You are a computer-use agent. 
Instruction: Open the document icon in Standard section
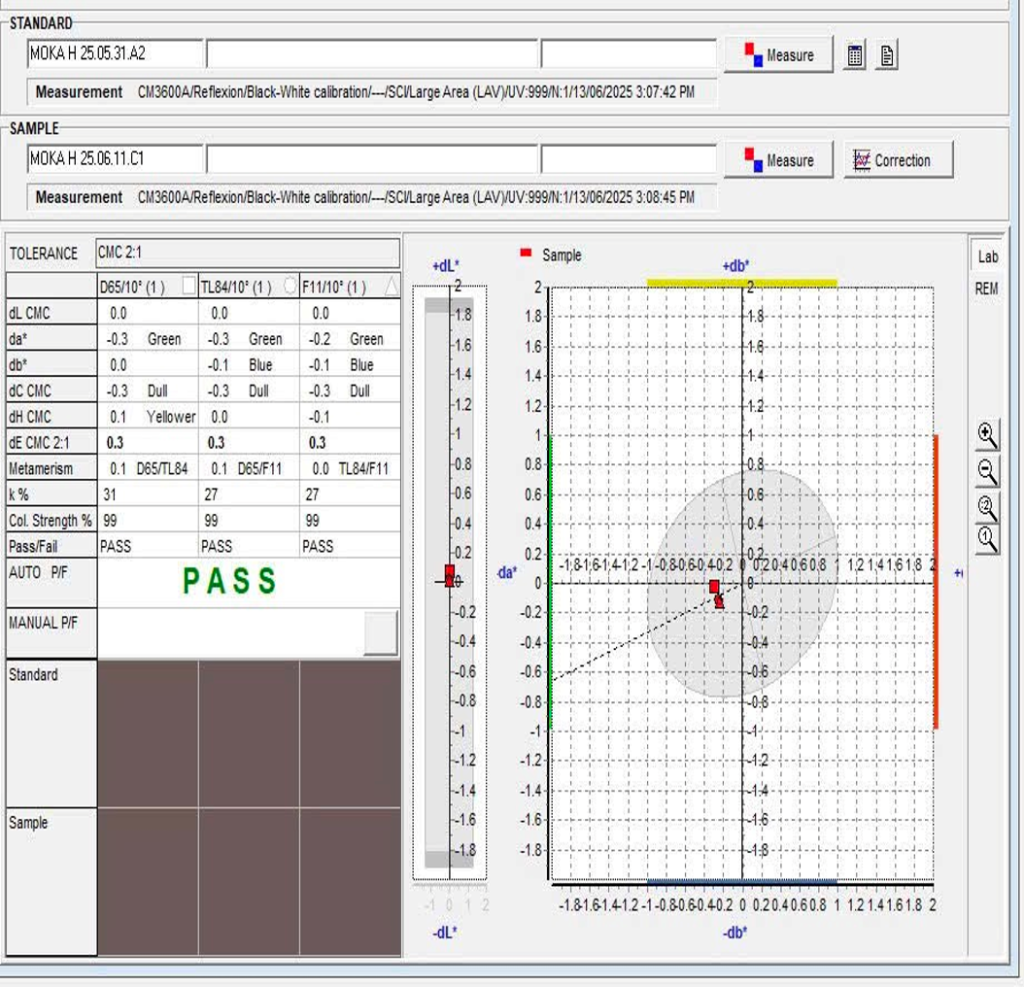(x=887, y=56)
